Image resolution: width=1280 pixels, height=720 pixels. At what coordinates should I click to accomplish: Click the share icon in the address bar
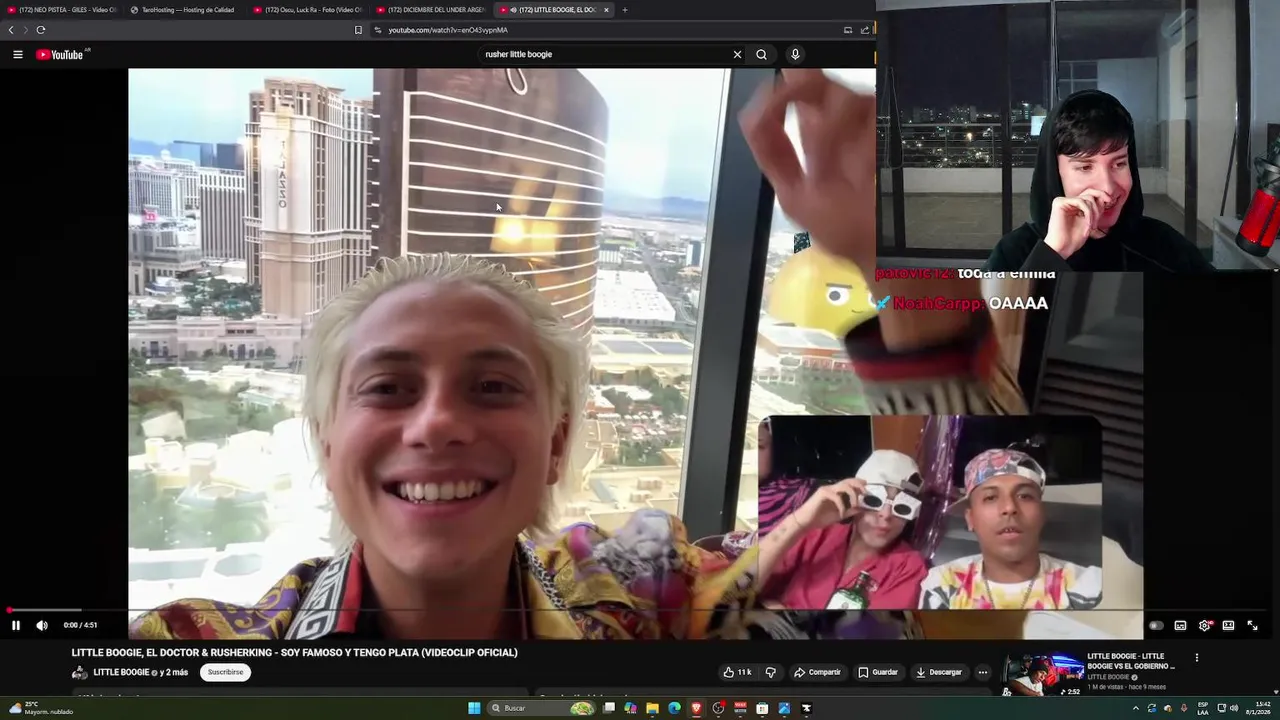[865, 30]
